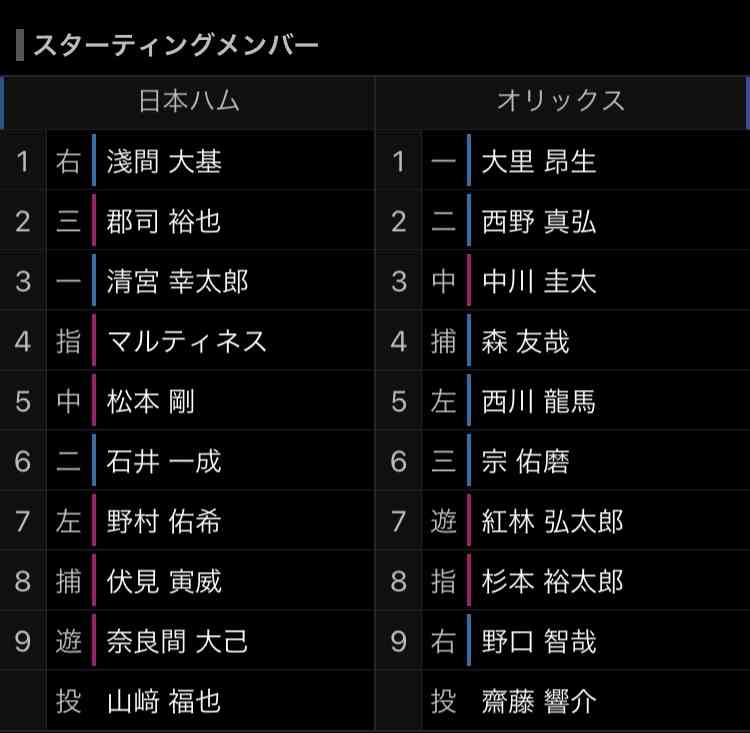
Task: Choose catcher 伏見 寅威
Action: coord(164,581)
